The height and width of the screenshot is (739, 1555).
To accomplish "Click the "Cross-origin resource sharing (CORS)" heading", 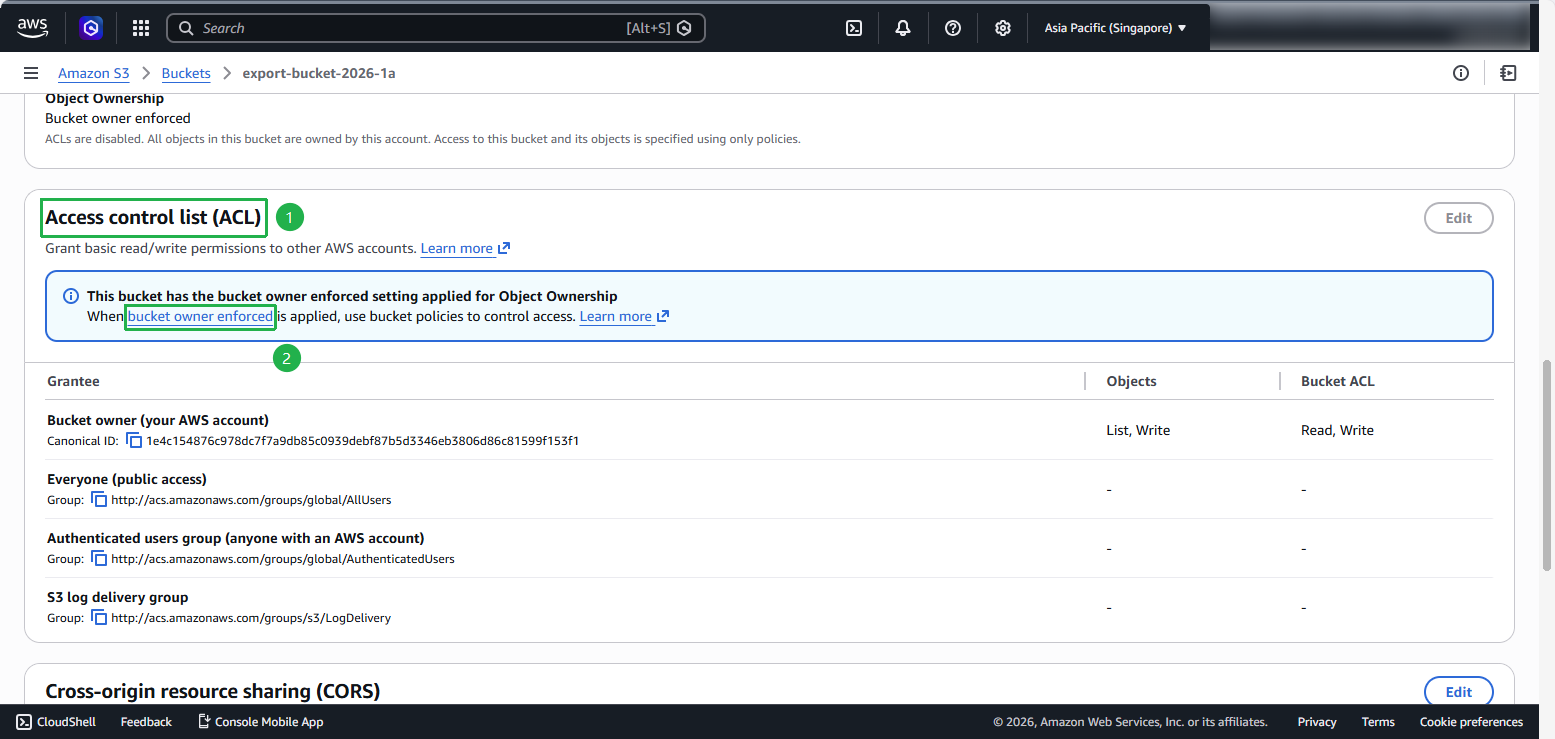I will pos(213,691).
